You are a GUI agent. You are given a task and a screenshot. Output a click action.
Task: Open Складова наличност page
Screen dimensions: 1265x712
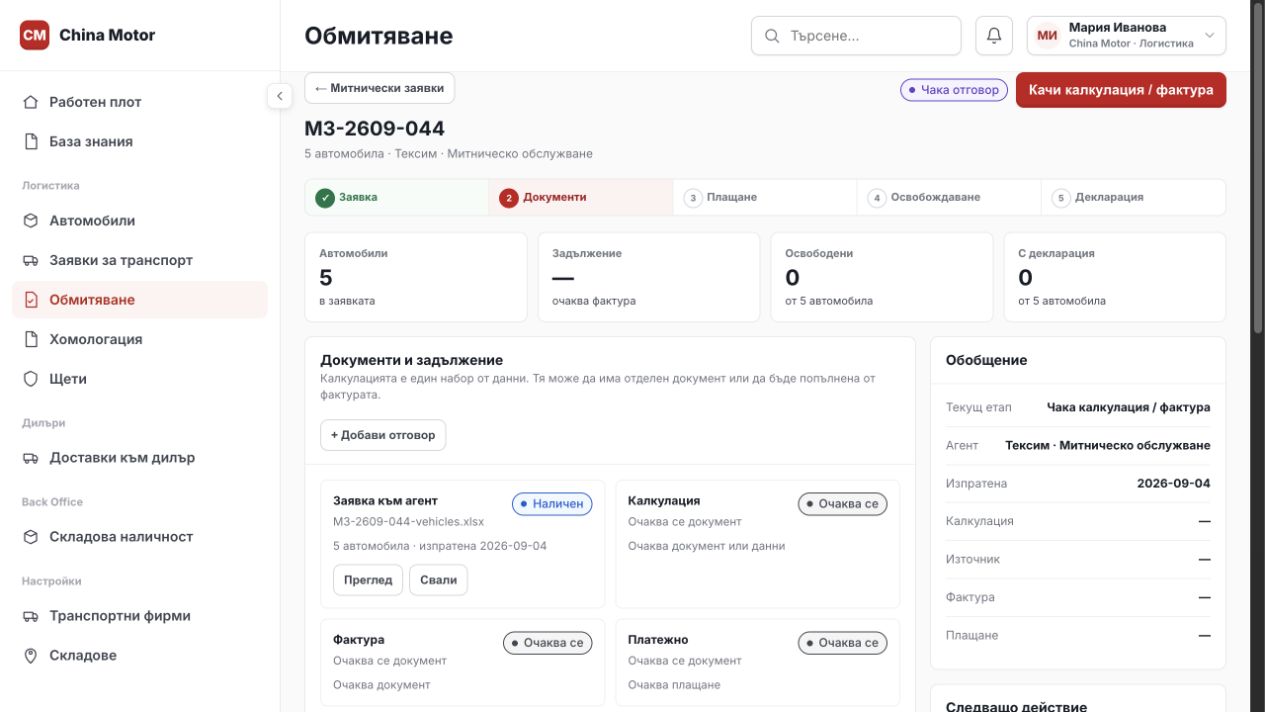(140, 537)
